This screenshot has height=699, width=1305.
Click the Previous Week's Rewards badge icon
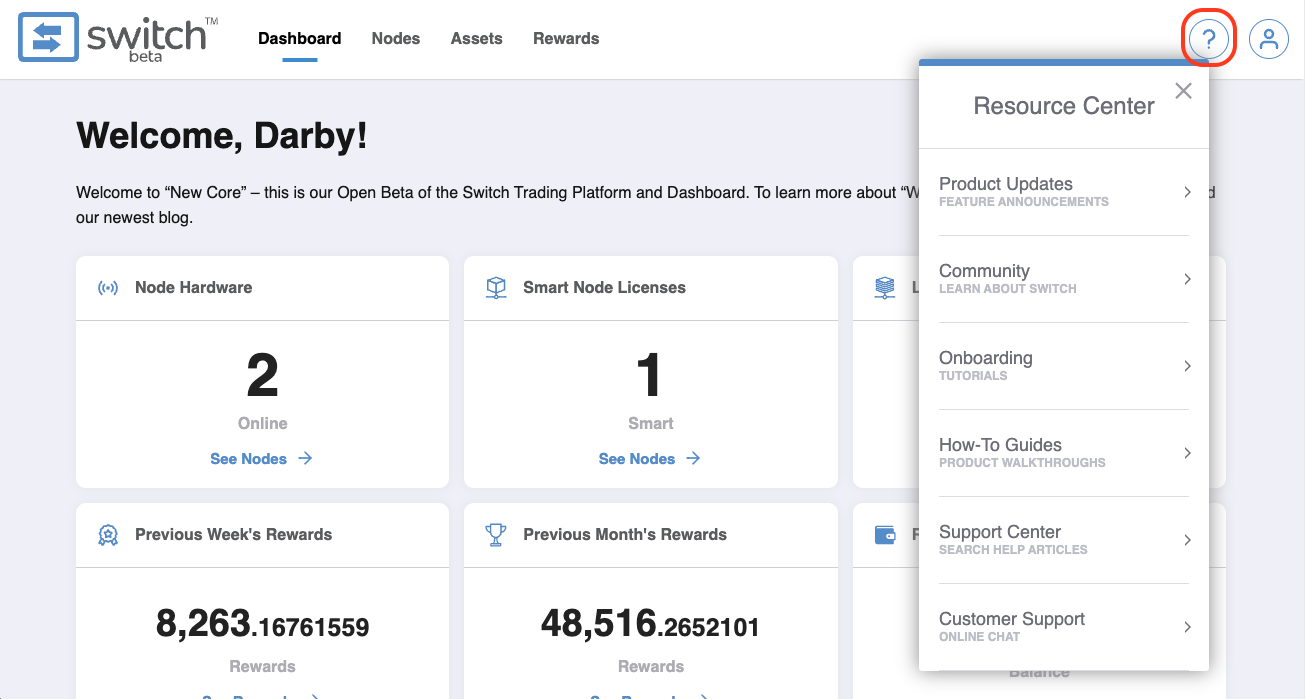(107, 535)
